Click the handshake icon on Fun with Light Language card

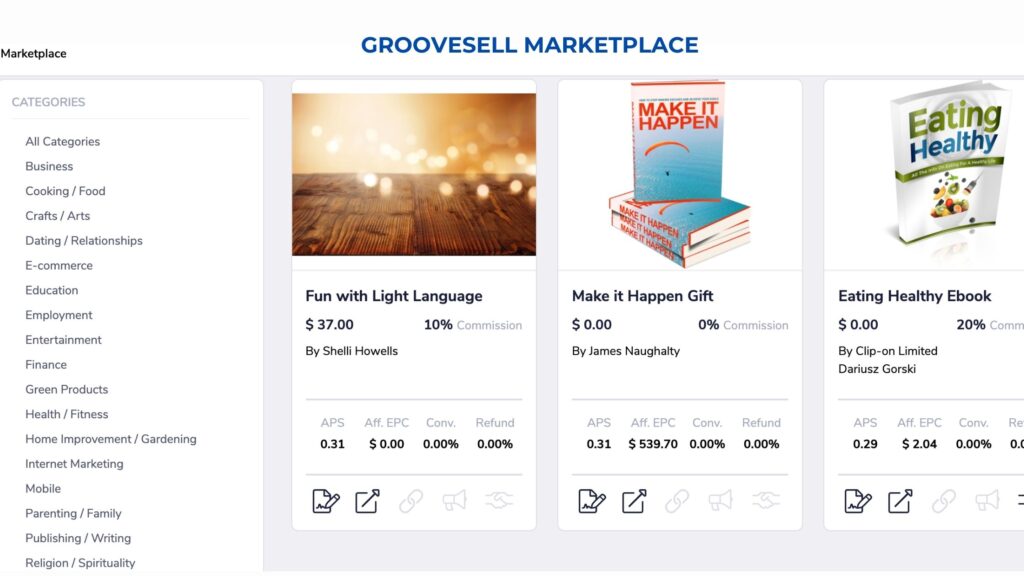click(499, 501)
